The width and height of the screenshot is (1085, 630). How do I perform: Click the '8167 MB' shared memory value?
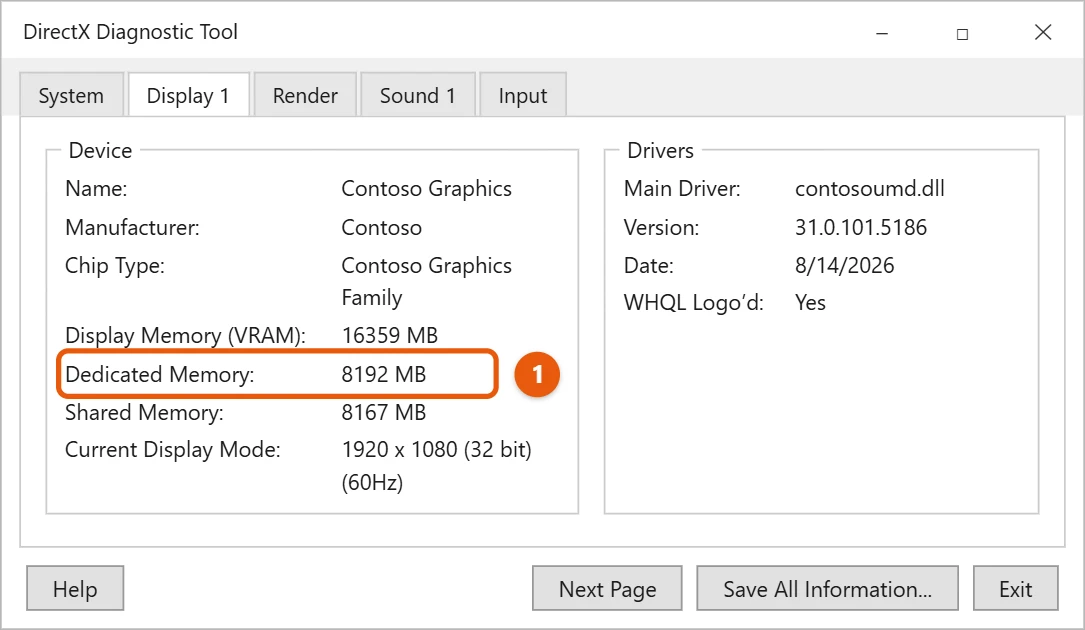click(383, 412)
